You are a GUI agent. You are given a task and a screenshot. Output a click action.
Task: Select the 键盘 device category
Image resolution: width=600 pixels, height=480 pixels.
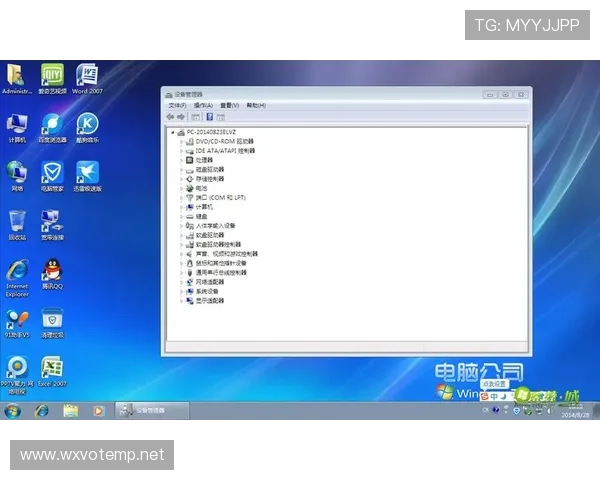pos(202,216)
